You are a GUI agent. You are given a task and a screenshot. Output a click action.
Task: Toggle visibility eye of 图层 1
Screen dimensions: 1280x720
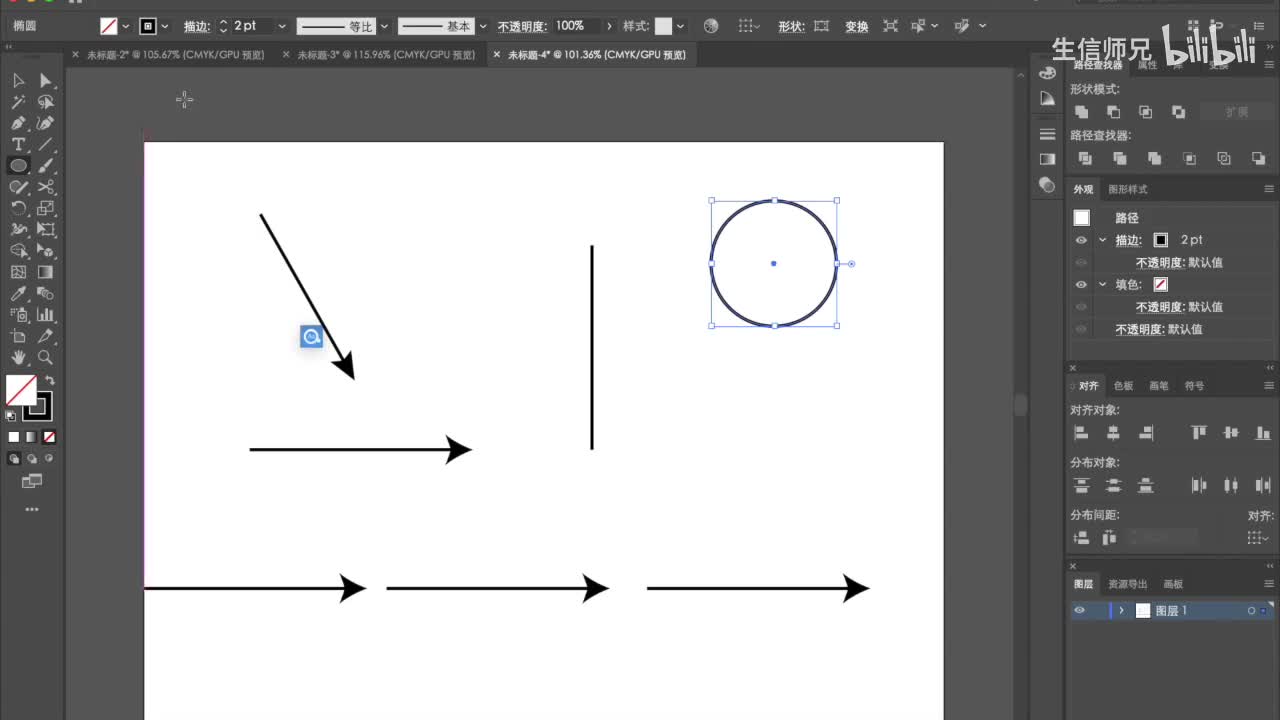[x=1079, y=610]
